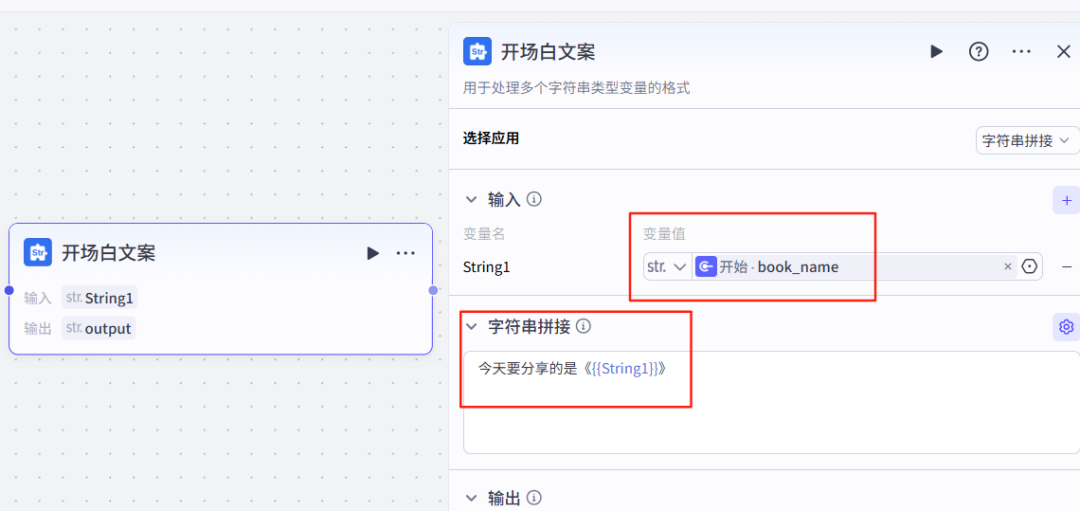Remove the String1 row with minus
The width and height of the screenshot is (1080, 511).
click(1066, 267)
